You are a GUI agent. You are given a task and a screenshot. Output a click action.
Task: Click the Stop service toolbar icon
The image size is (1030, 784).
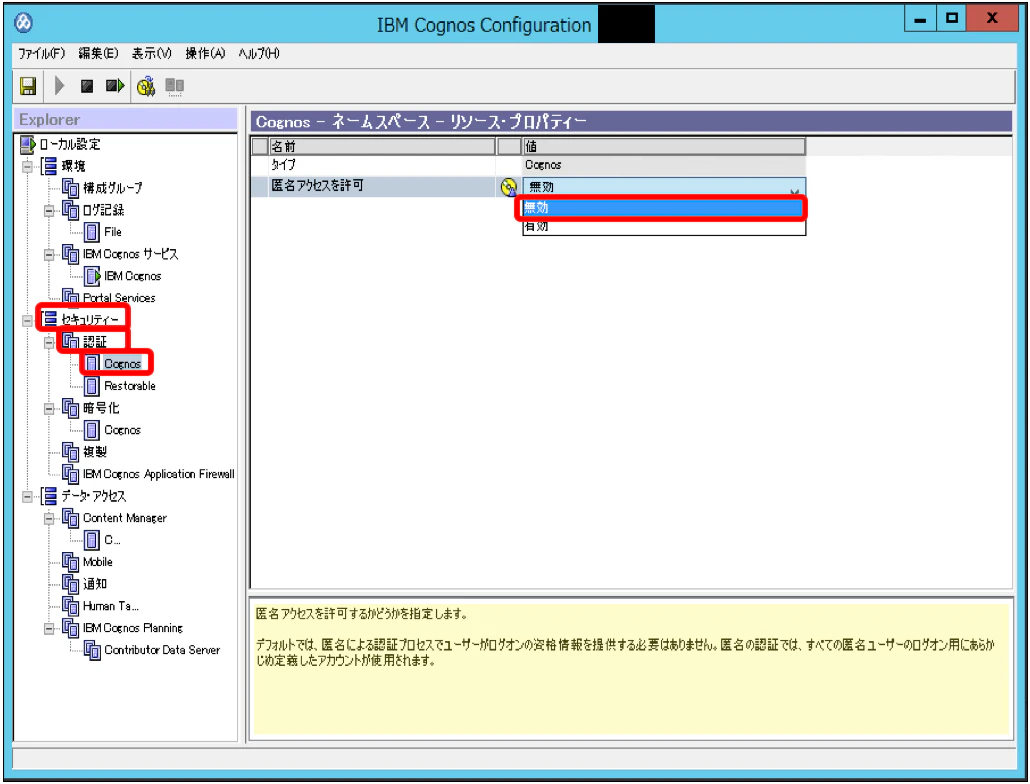tap(87, 86)
